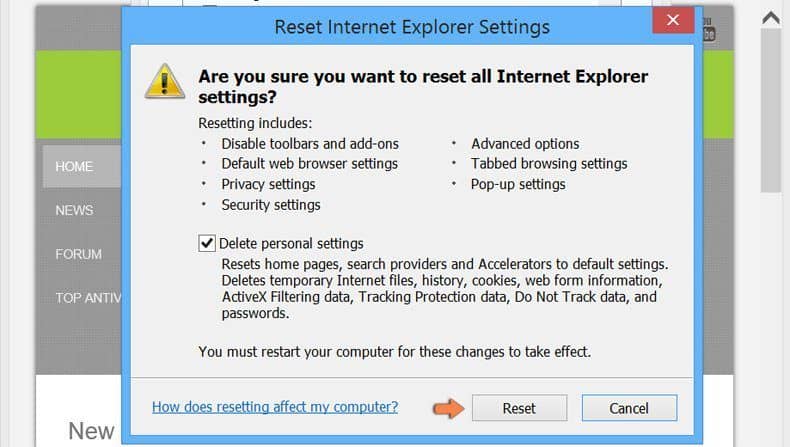Confirm with the Reset button
The height and width of the screenshot is (447, 790).
tap(519, 408)
